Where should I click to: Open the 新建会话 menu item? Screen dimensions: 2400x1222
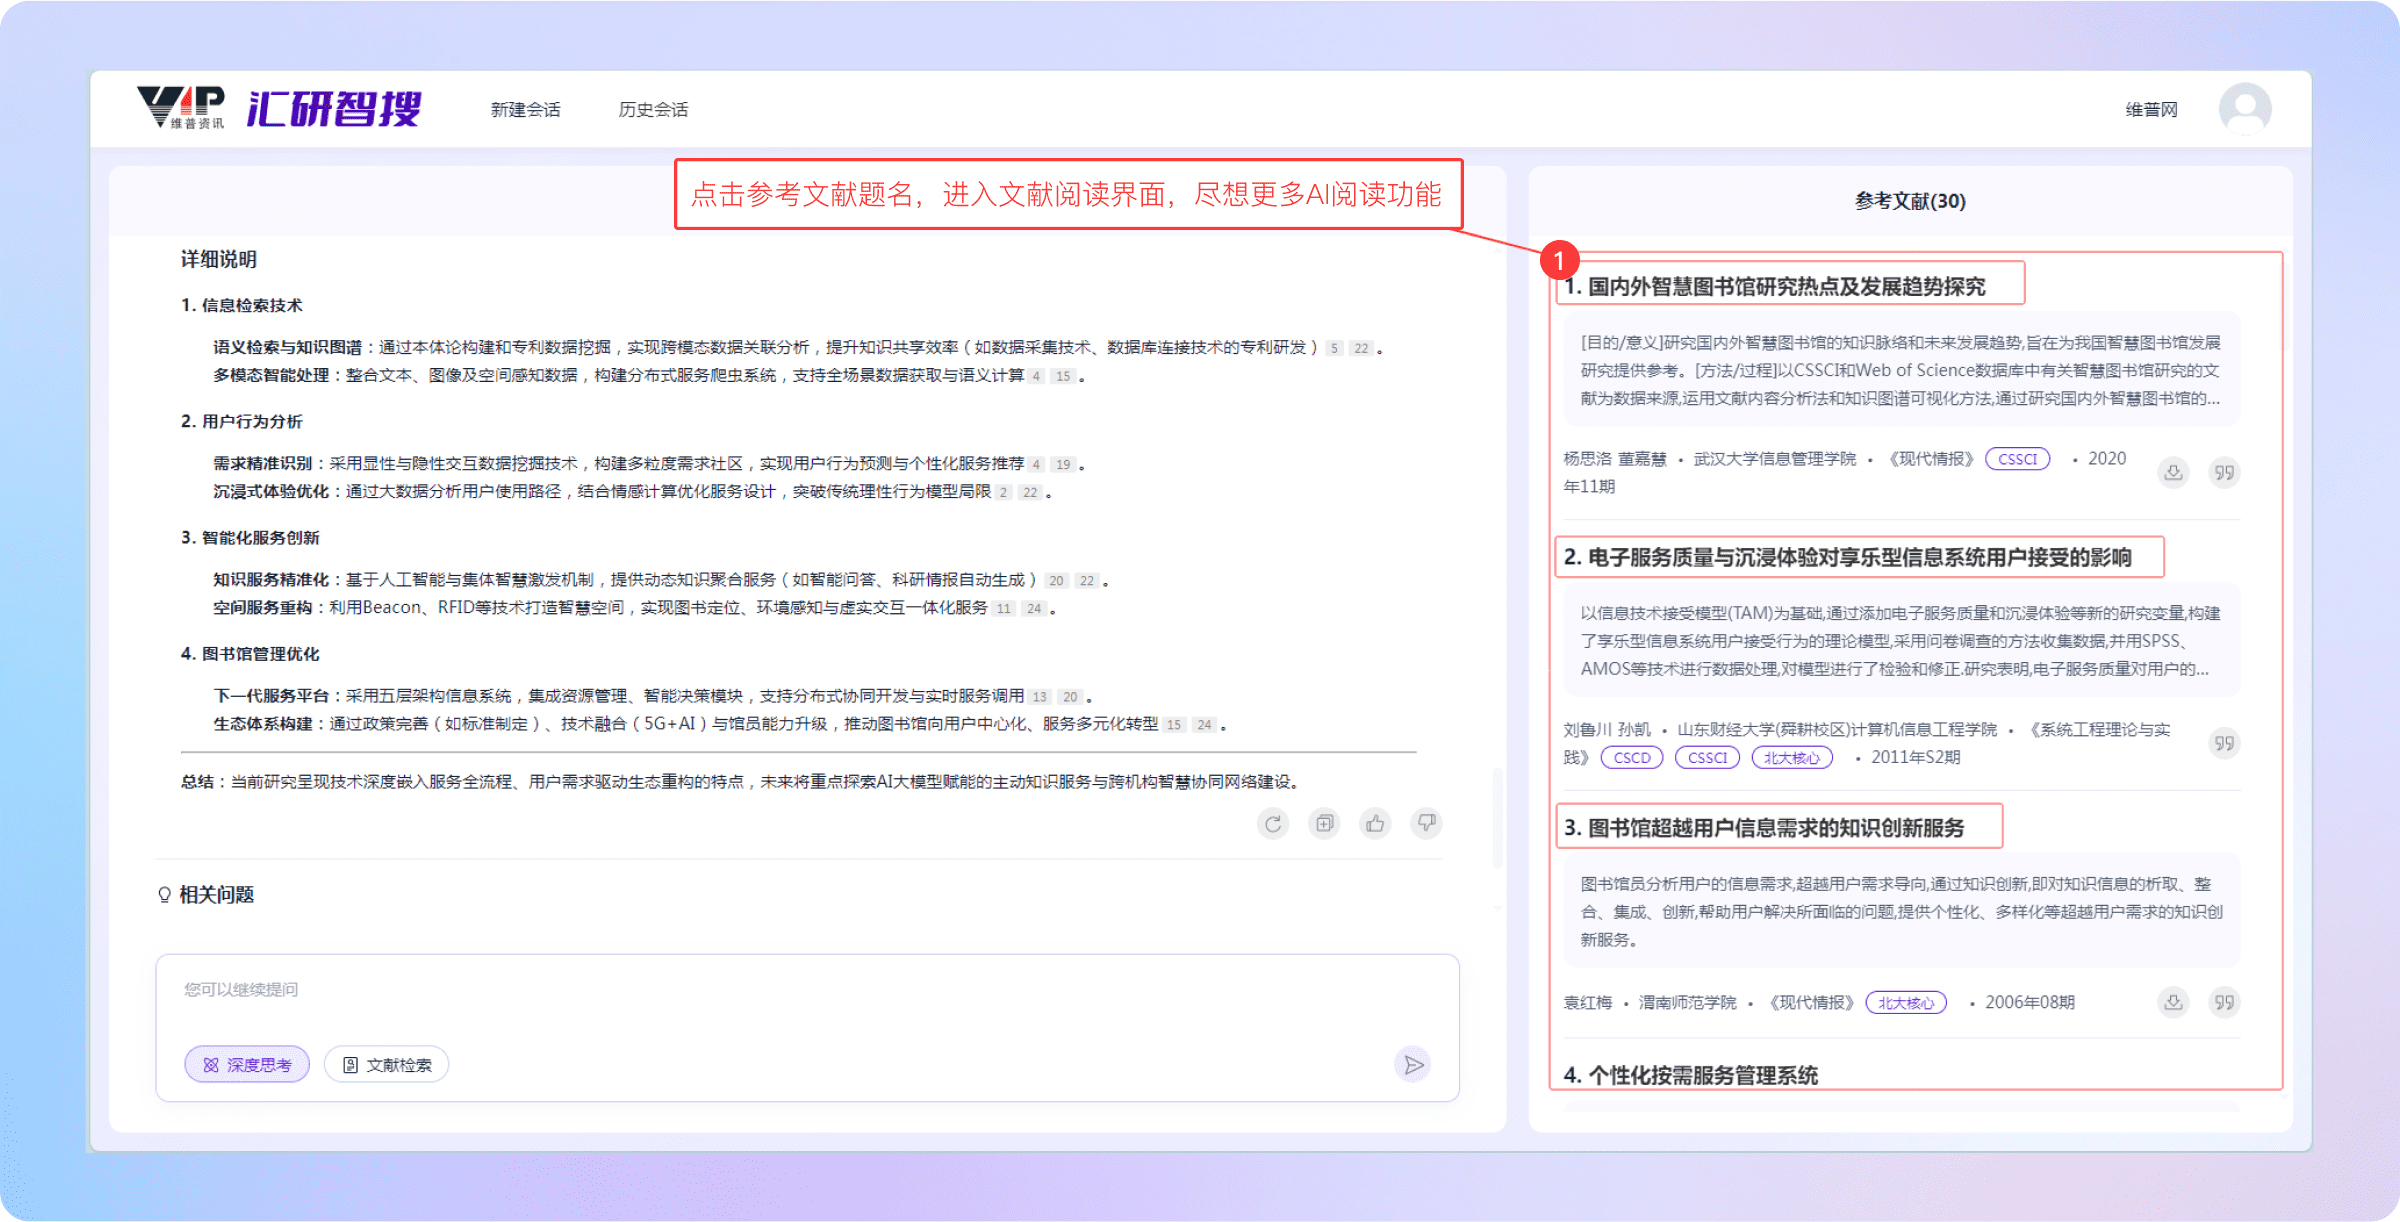click(x=525, y=109)
